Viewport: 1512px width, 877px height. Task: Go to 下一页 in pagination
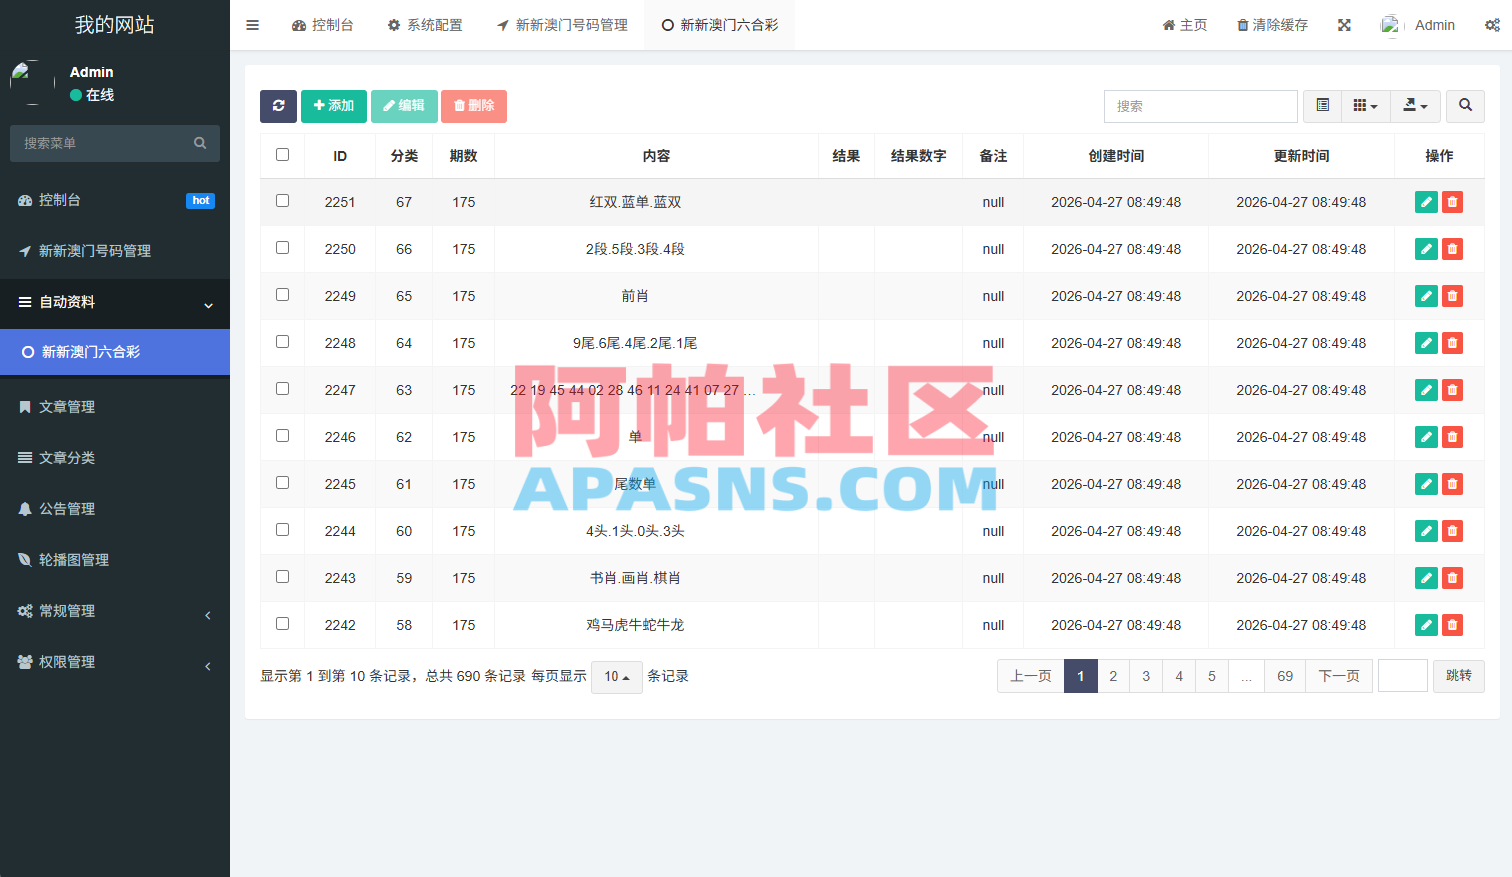[x=1339, y=676]
